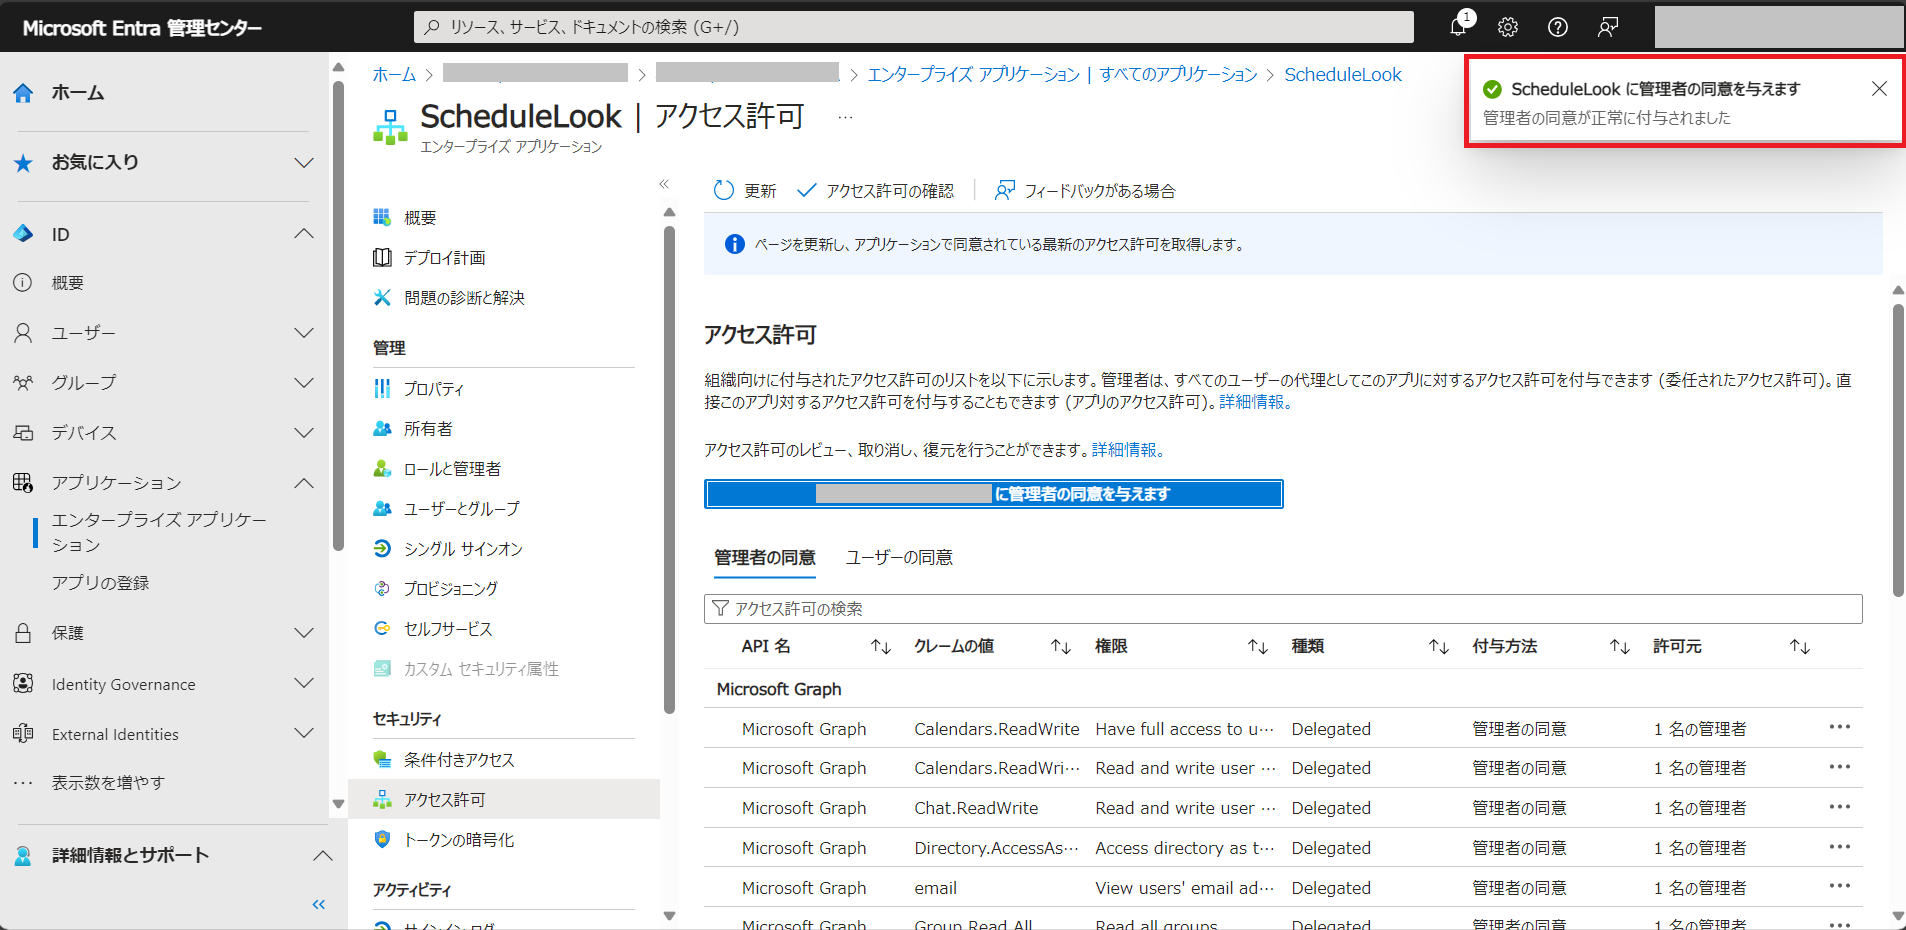The width and height of the screenshot is (1906, 930).
Task: Collapse 詳細情報とサポート chevron
Action: [322, 855]
